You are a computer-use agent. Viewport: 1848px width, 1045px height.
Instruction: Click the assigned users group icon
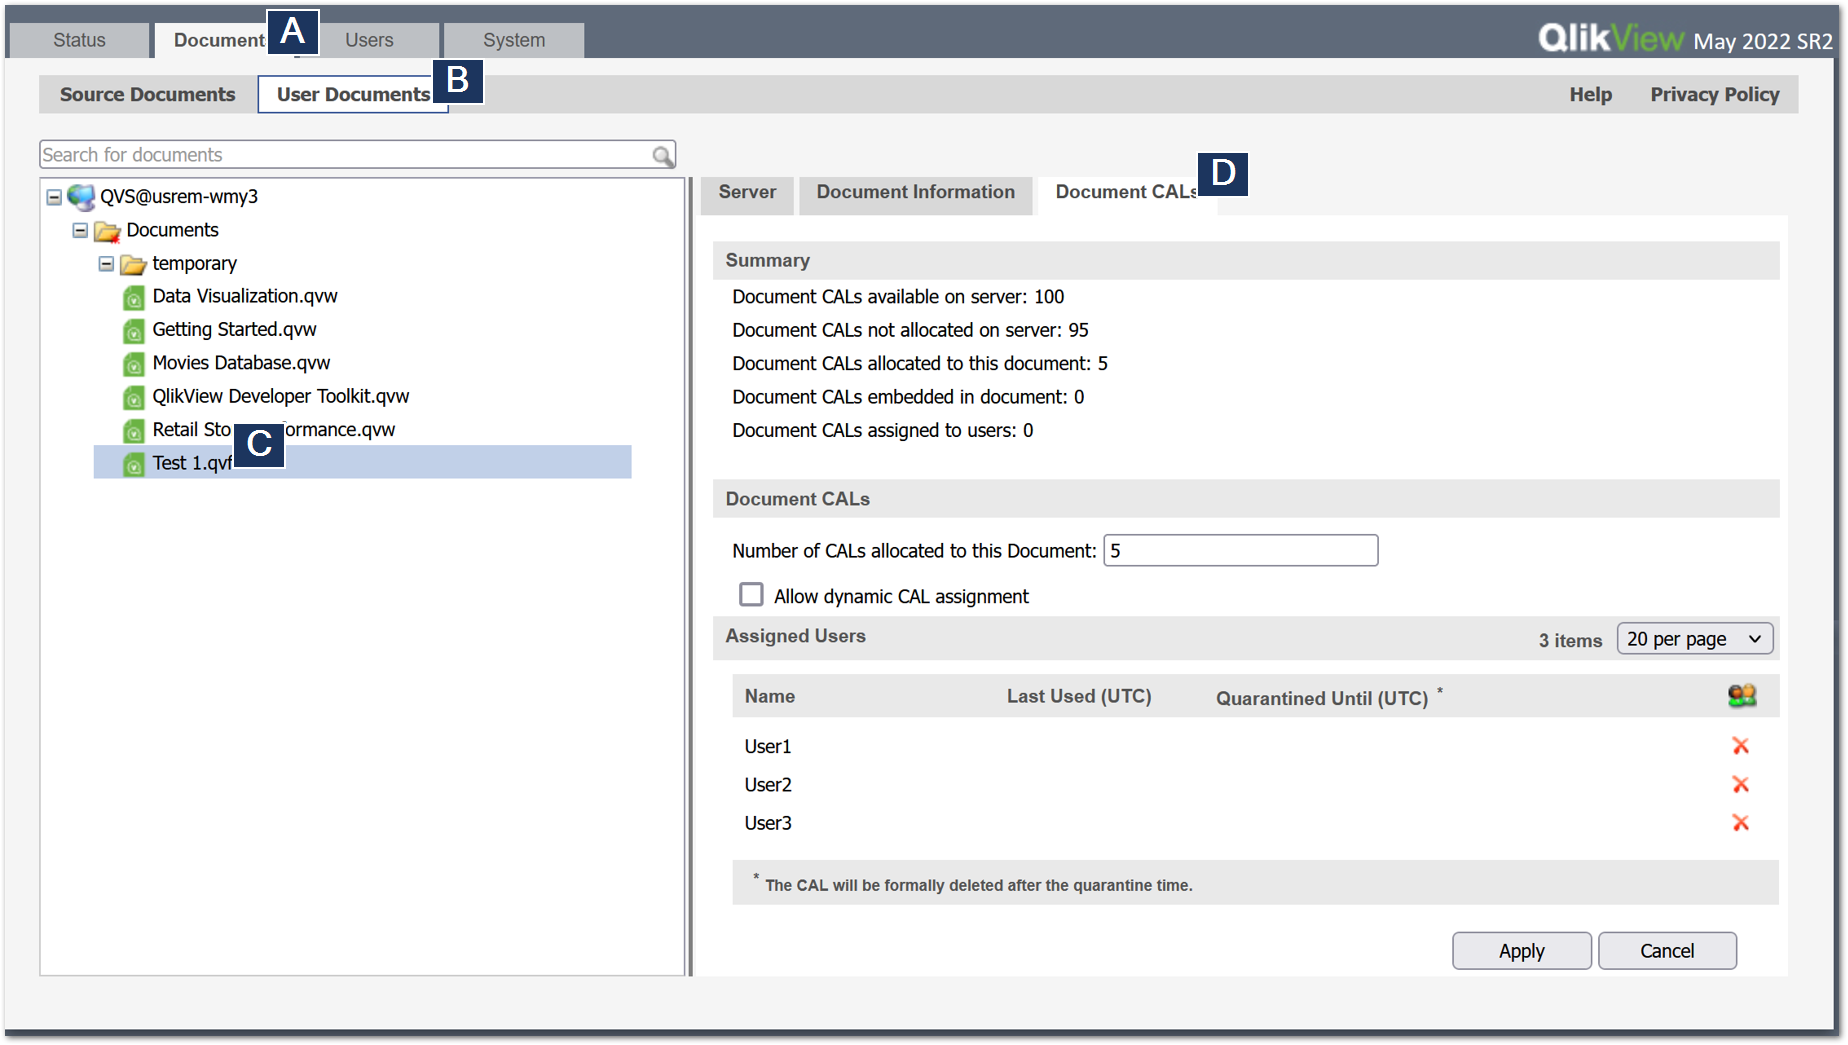pos(1741,695)
